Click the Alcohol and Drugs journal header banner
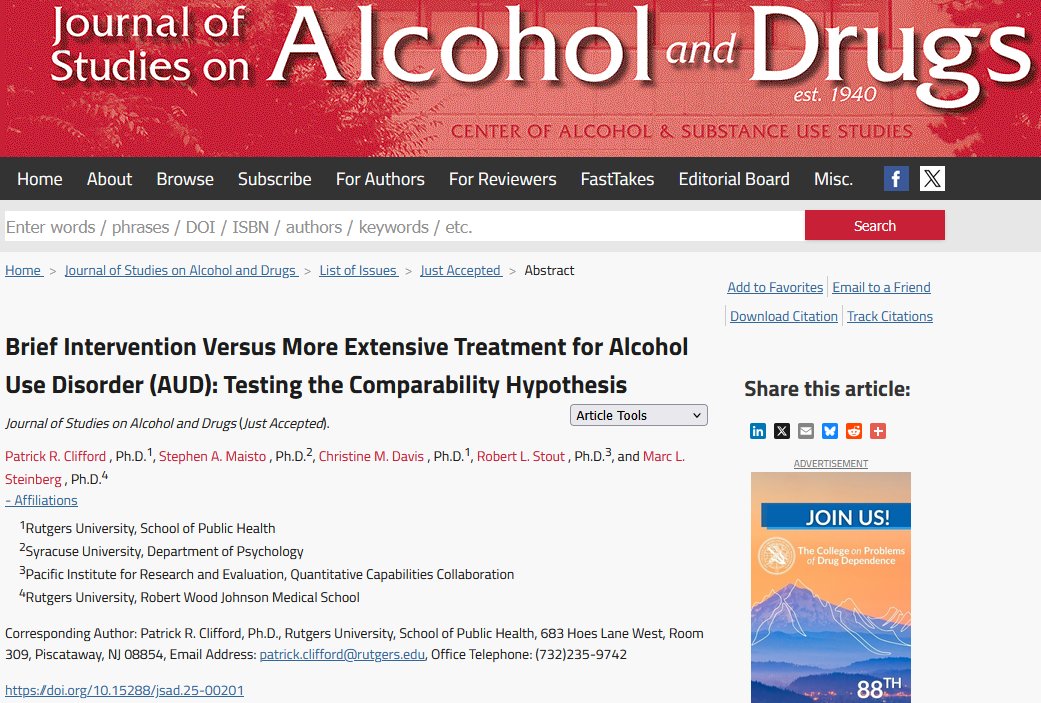This screenshot has height=703, width=1041. coord(520,78)
